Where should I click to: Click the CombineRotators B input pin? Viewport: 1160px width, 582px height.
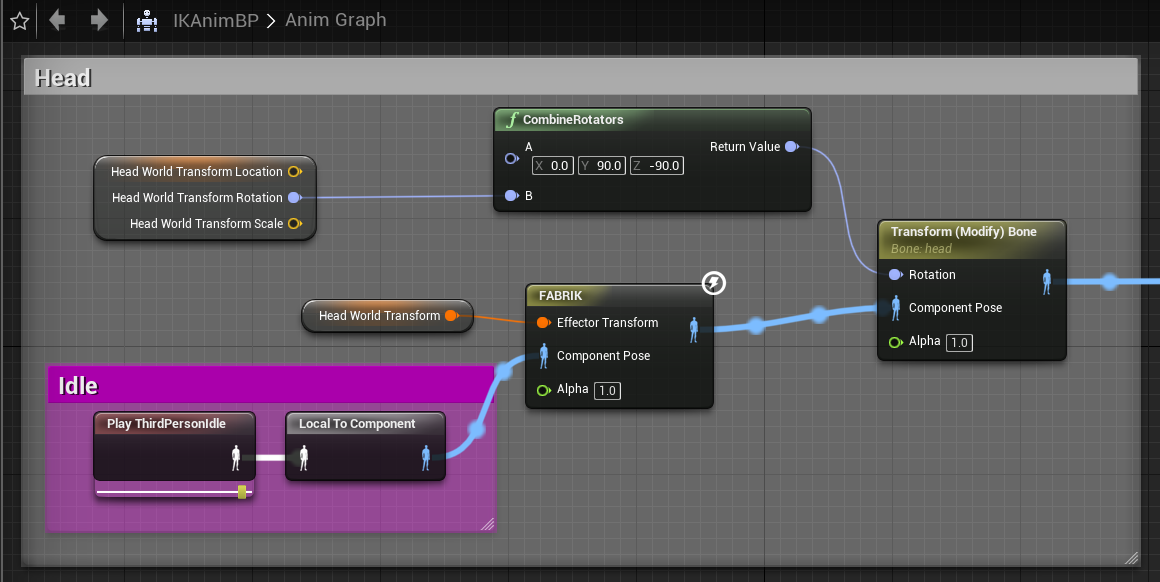tap(511, 195)
